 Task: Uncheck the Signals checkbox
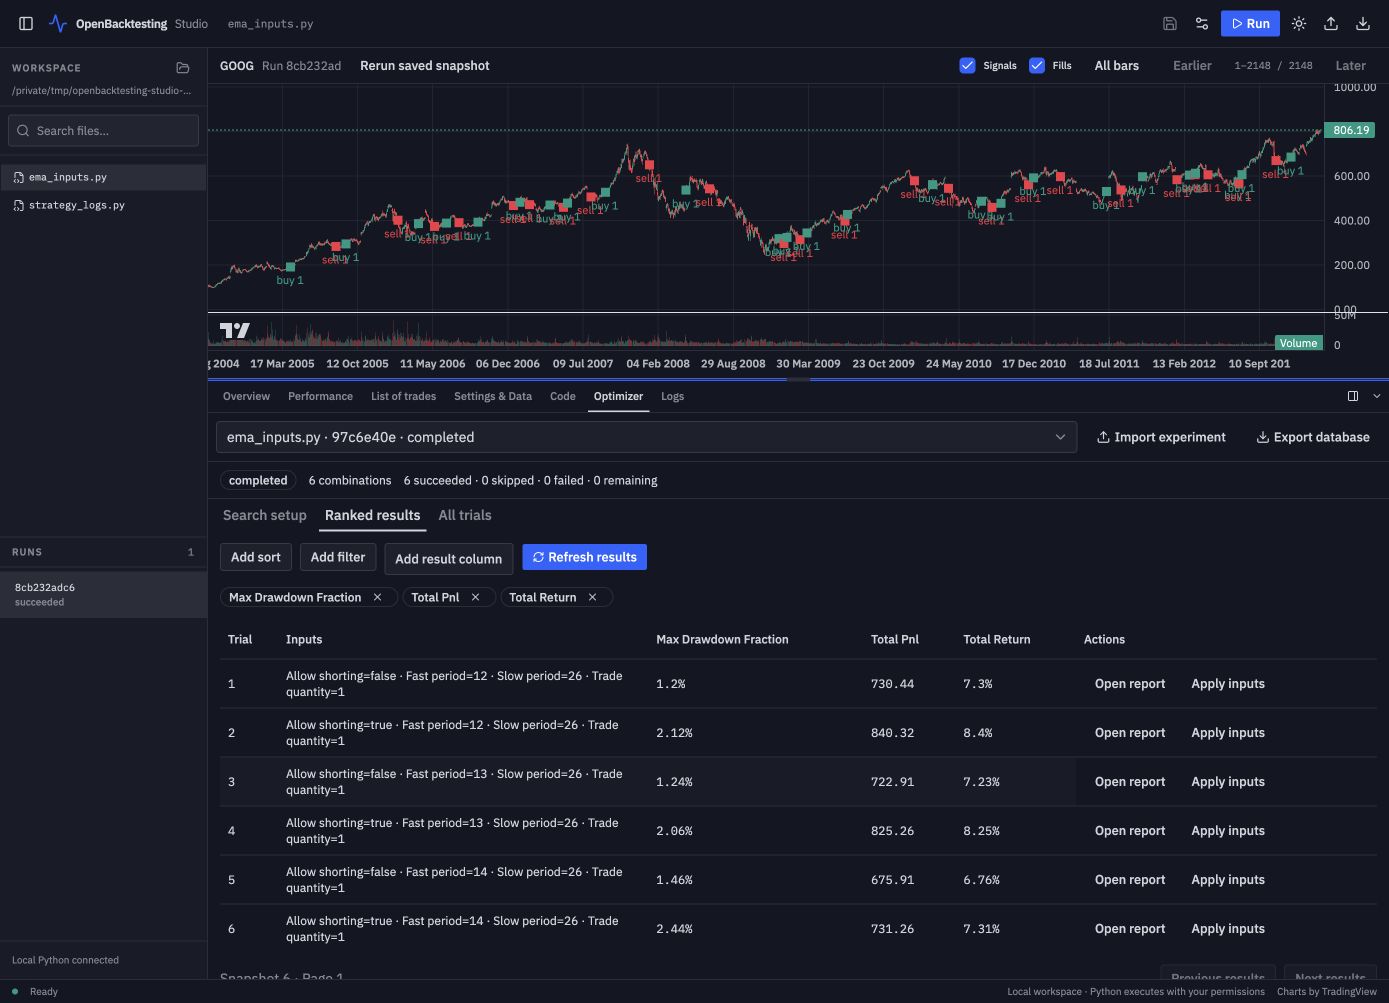click(967, 65)
